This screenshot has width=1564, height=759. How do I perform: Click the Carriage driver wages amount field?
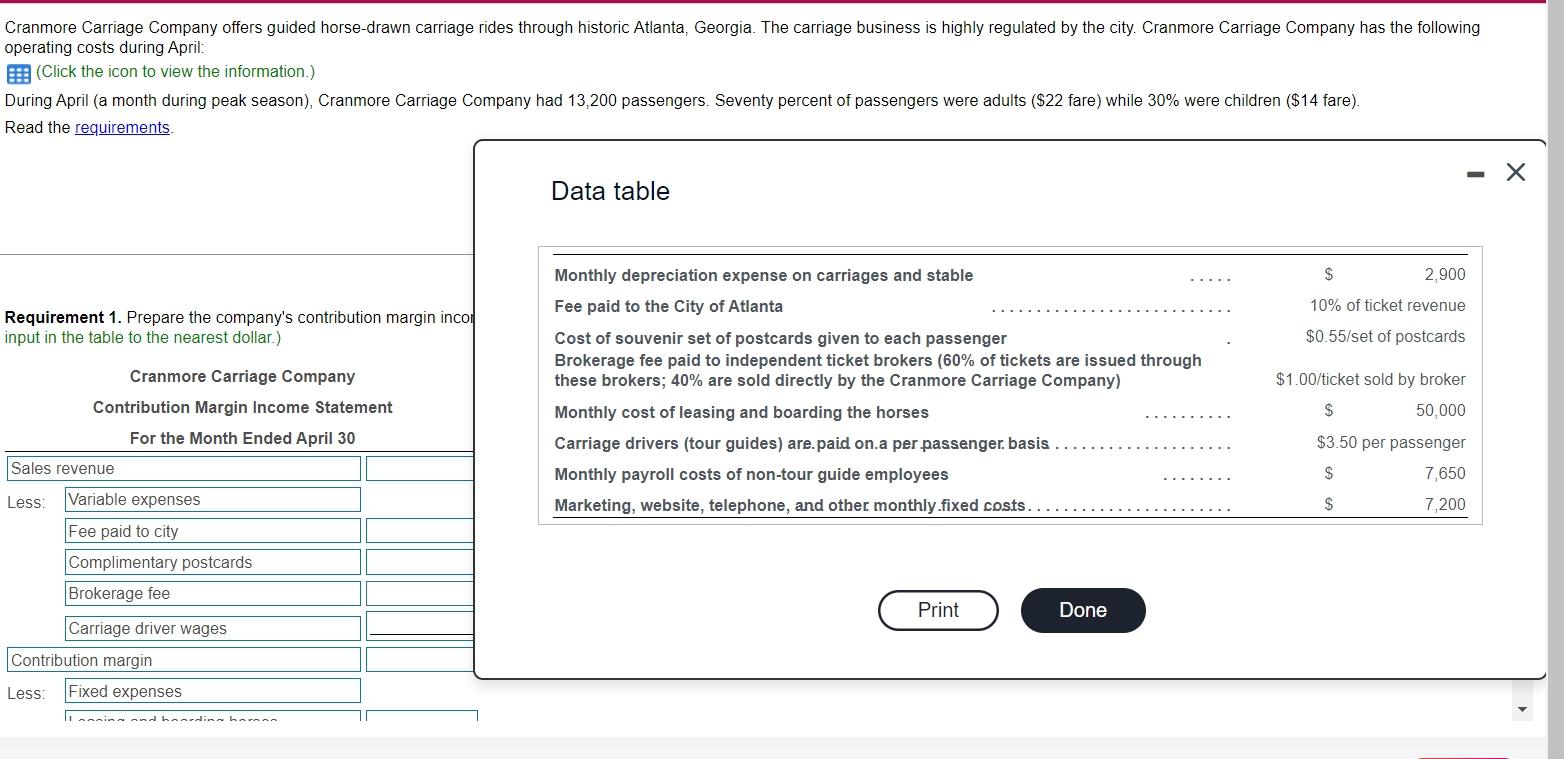pos(420,624)
